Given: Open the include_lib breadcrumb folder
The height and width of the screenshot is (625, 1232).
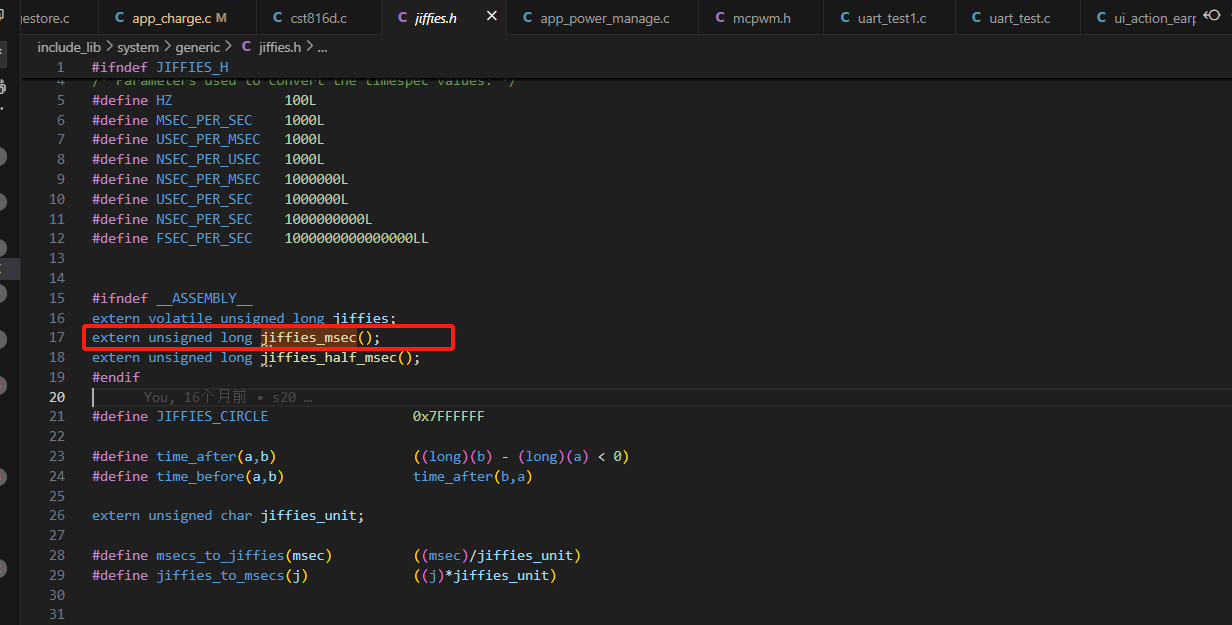Looking at the screenshot, I should point(69,47).
